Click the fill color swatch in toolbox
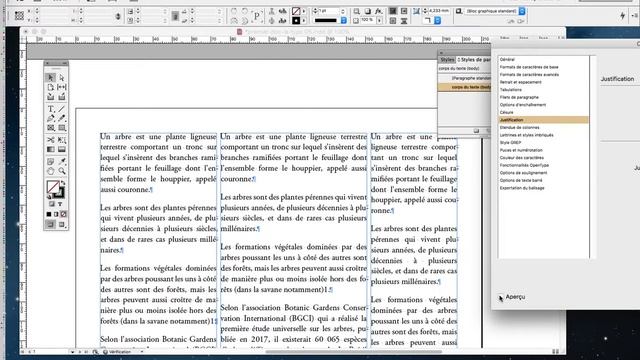 click(x=53, y=187)
